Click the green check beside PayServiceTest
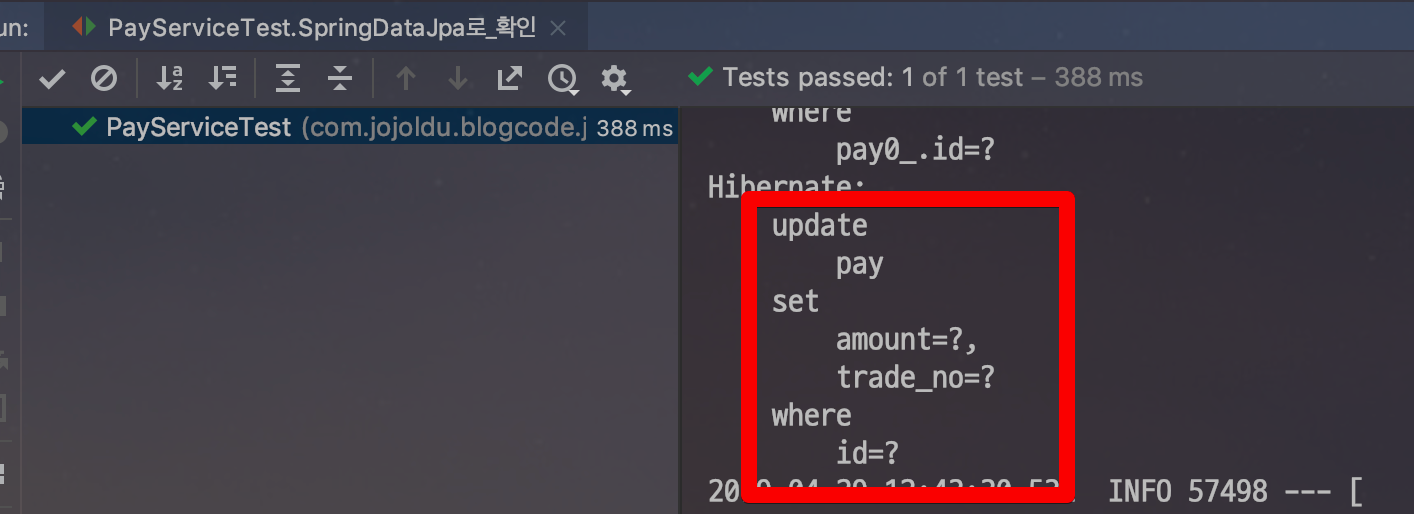The image size is (1414, 514). pos(85,127)
